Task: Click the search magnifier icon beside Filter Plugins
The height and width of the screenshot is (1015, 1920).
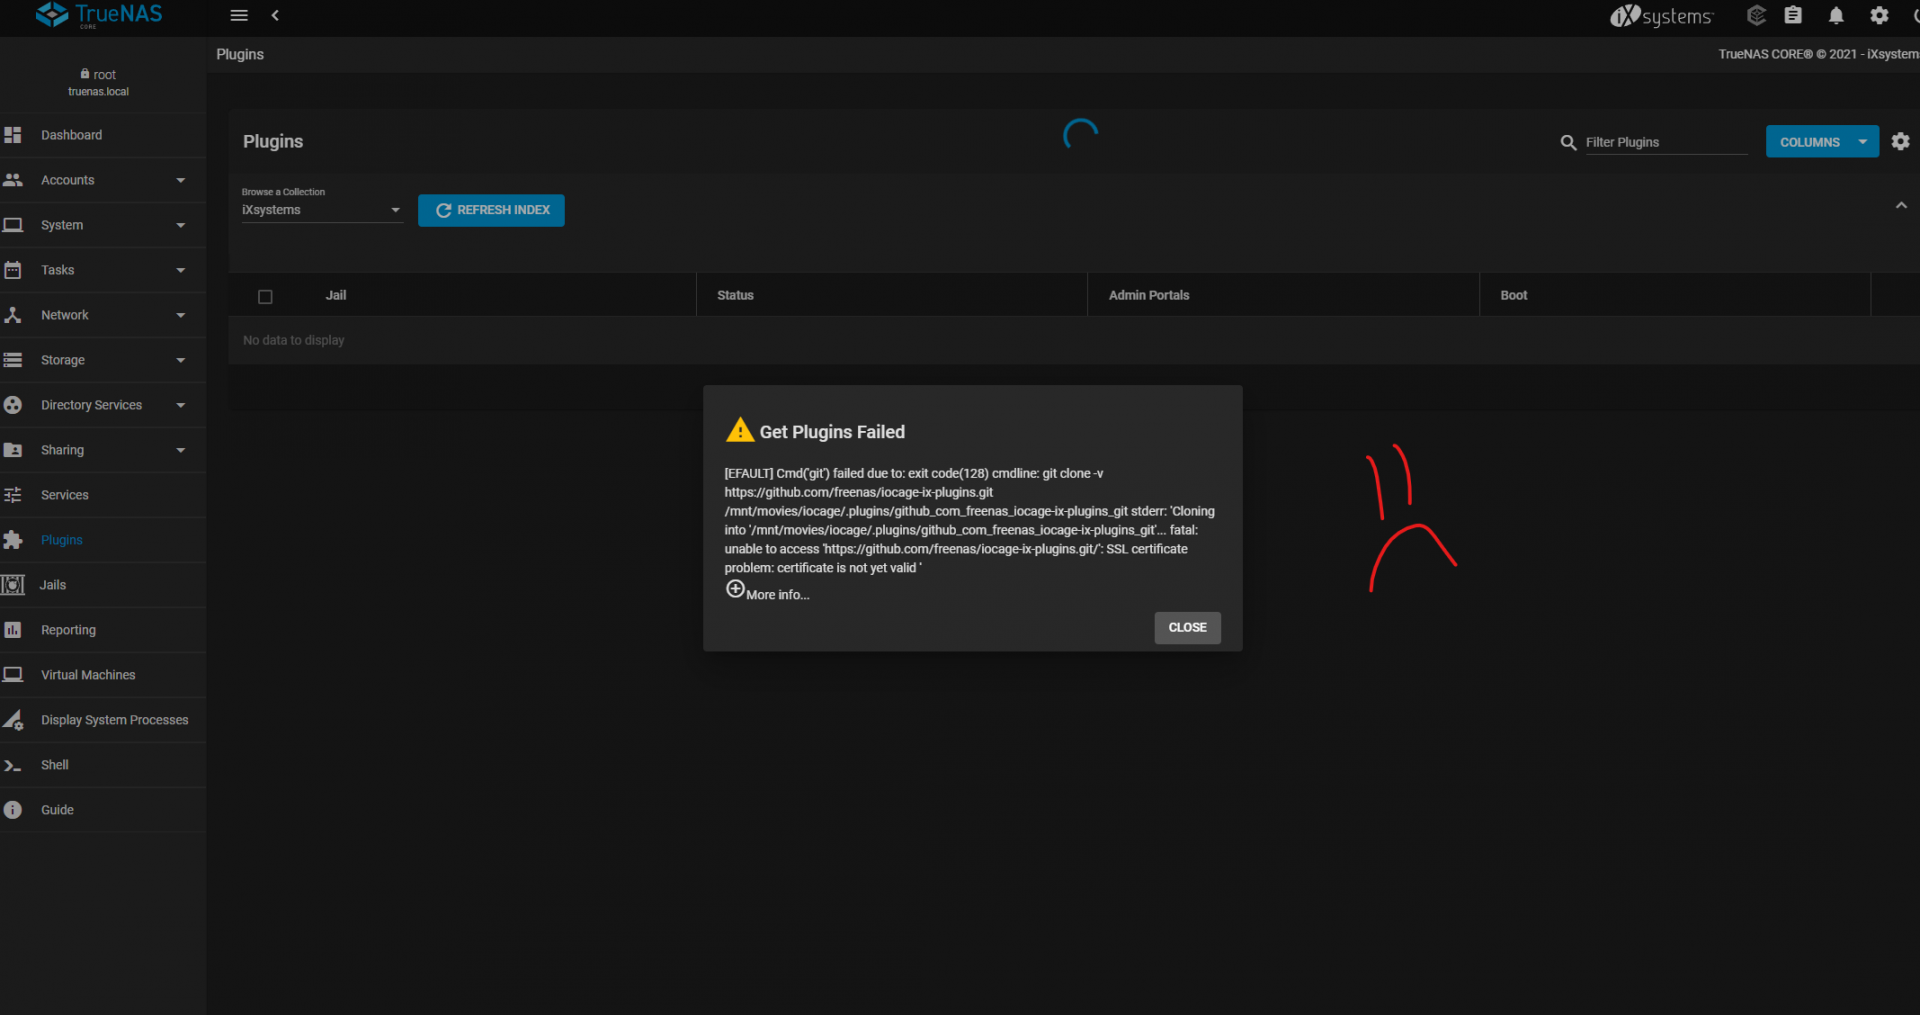Action: click(1568, 143)
